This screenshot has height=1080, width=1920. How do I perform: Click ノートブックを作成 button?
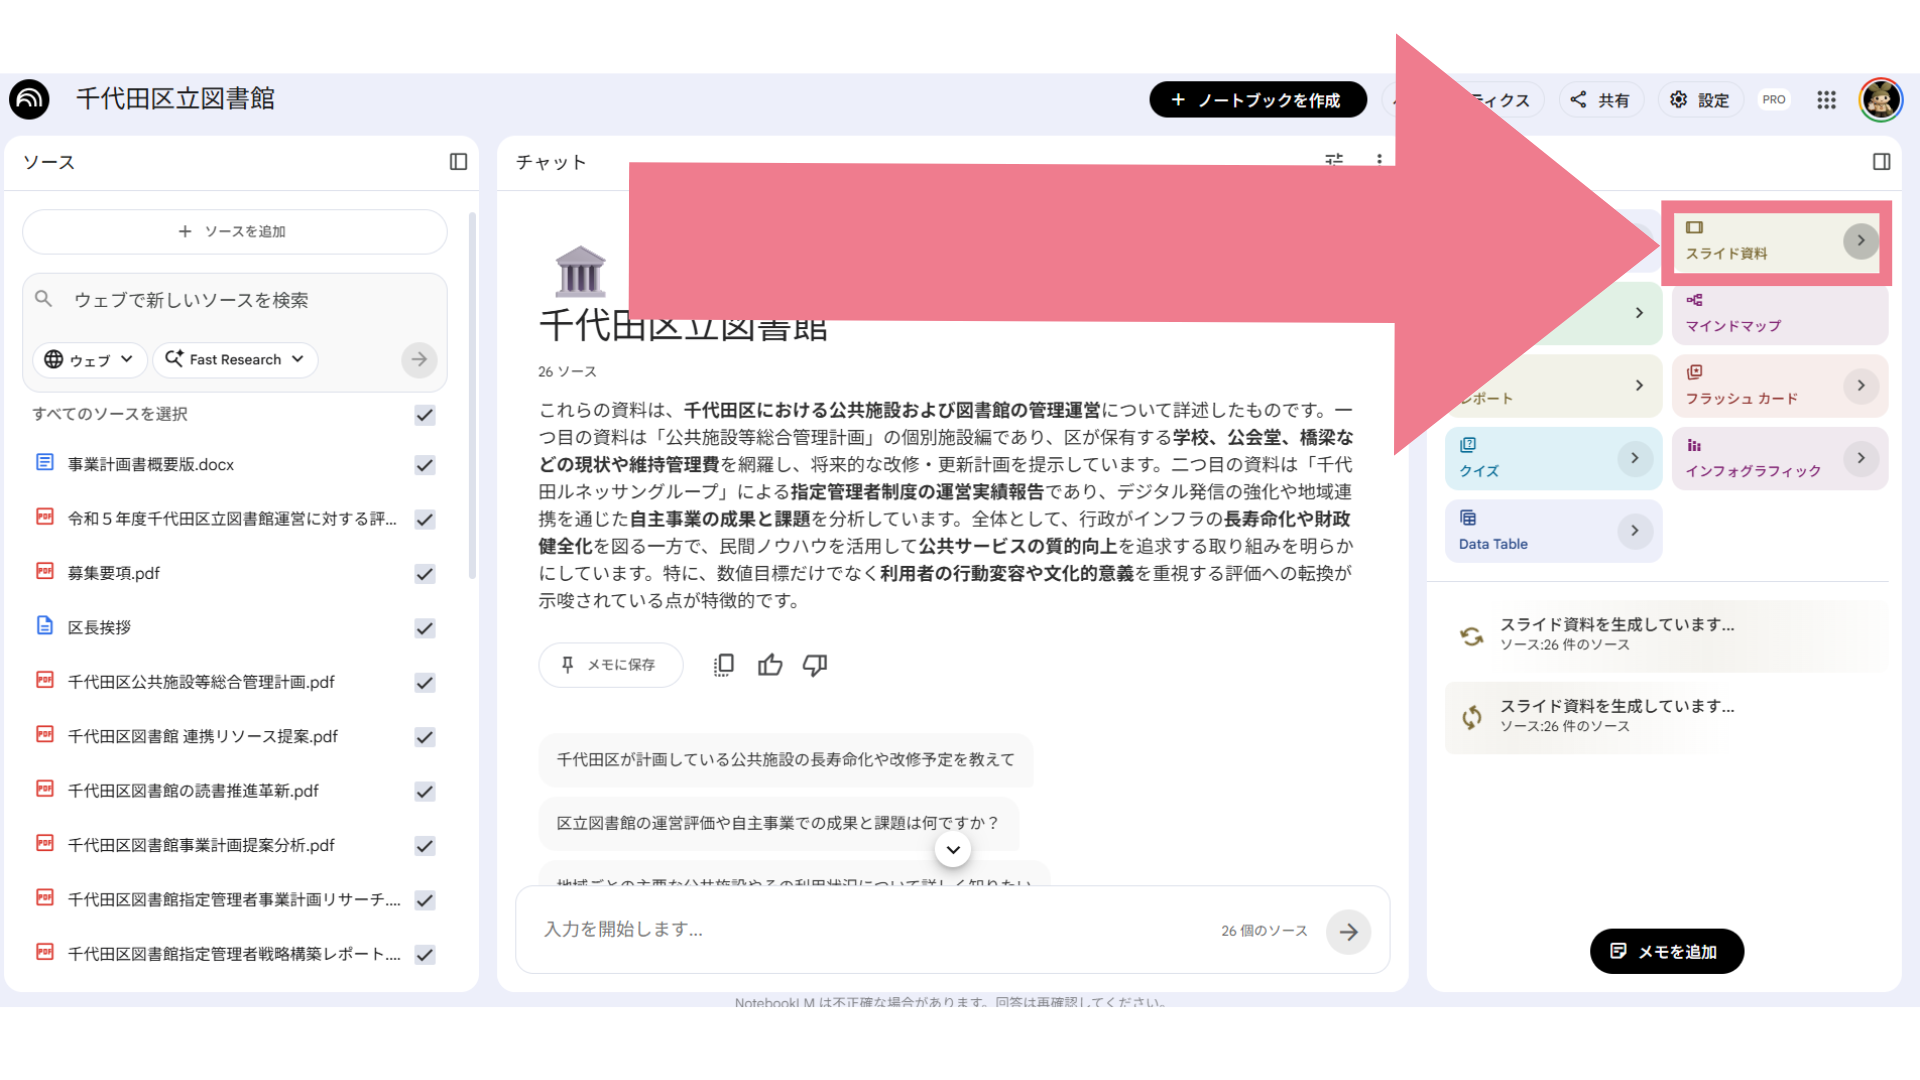[1257, 100]
